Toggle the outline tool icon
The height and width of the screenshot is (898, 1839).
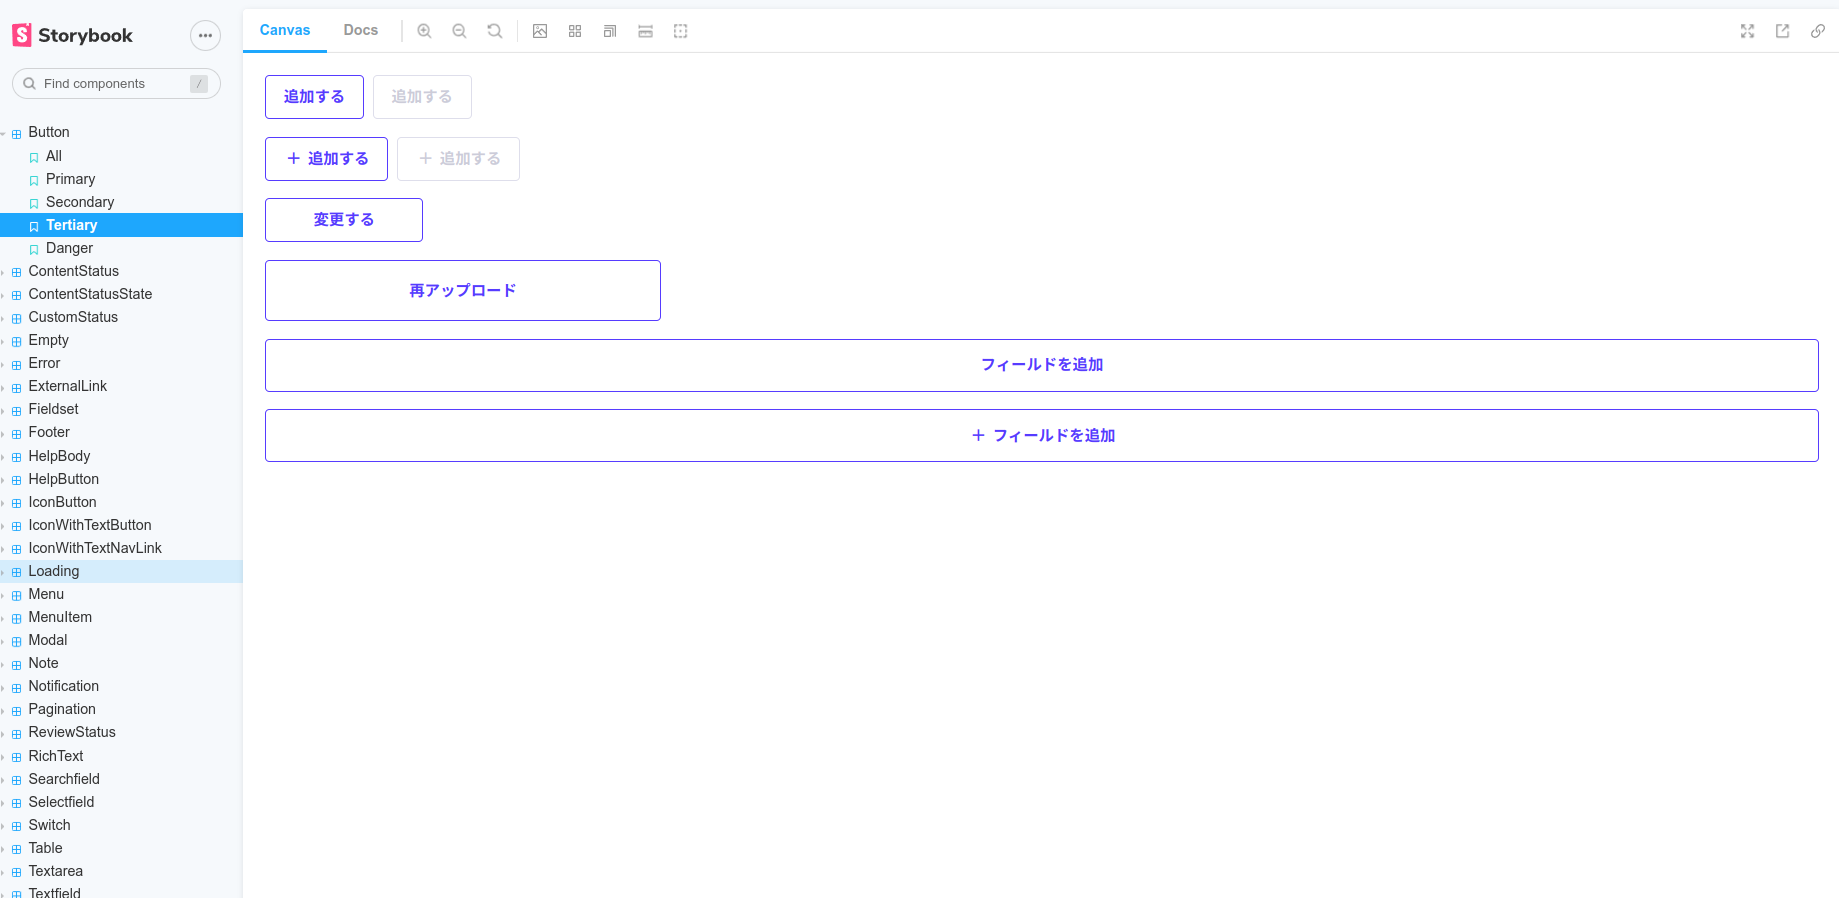[x=681, y=31]
